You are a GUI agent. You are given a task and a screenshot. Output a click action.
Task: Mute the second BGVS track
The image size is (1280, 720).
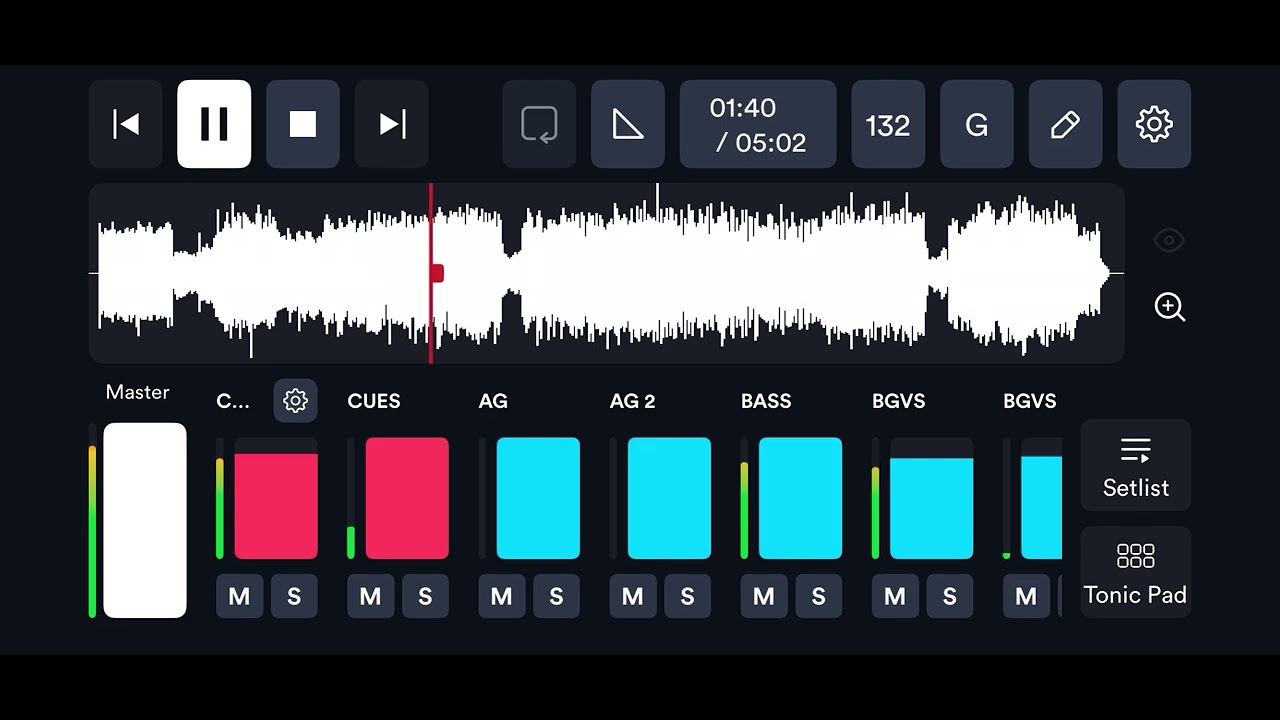tap(1025, 596)
